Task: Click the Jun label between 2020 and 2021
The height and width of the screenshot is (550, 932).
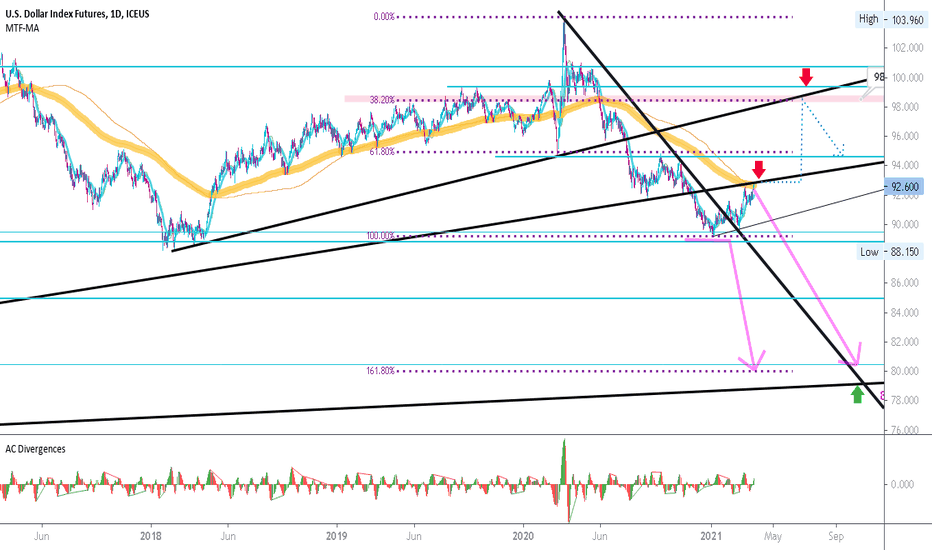Action: [x=600, y=536]
